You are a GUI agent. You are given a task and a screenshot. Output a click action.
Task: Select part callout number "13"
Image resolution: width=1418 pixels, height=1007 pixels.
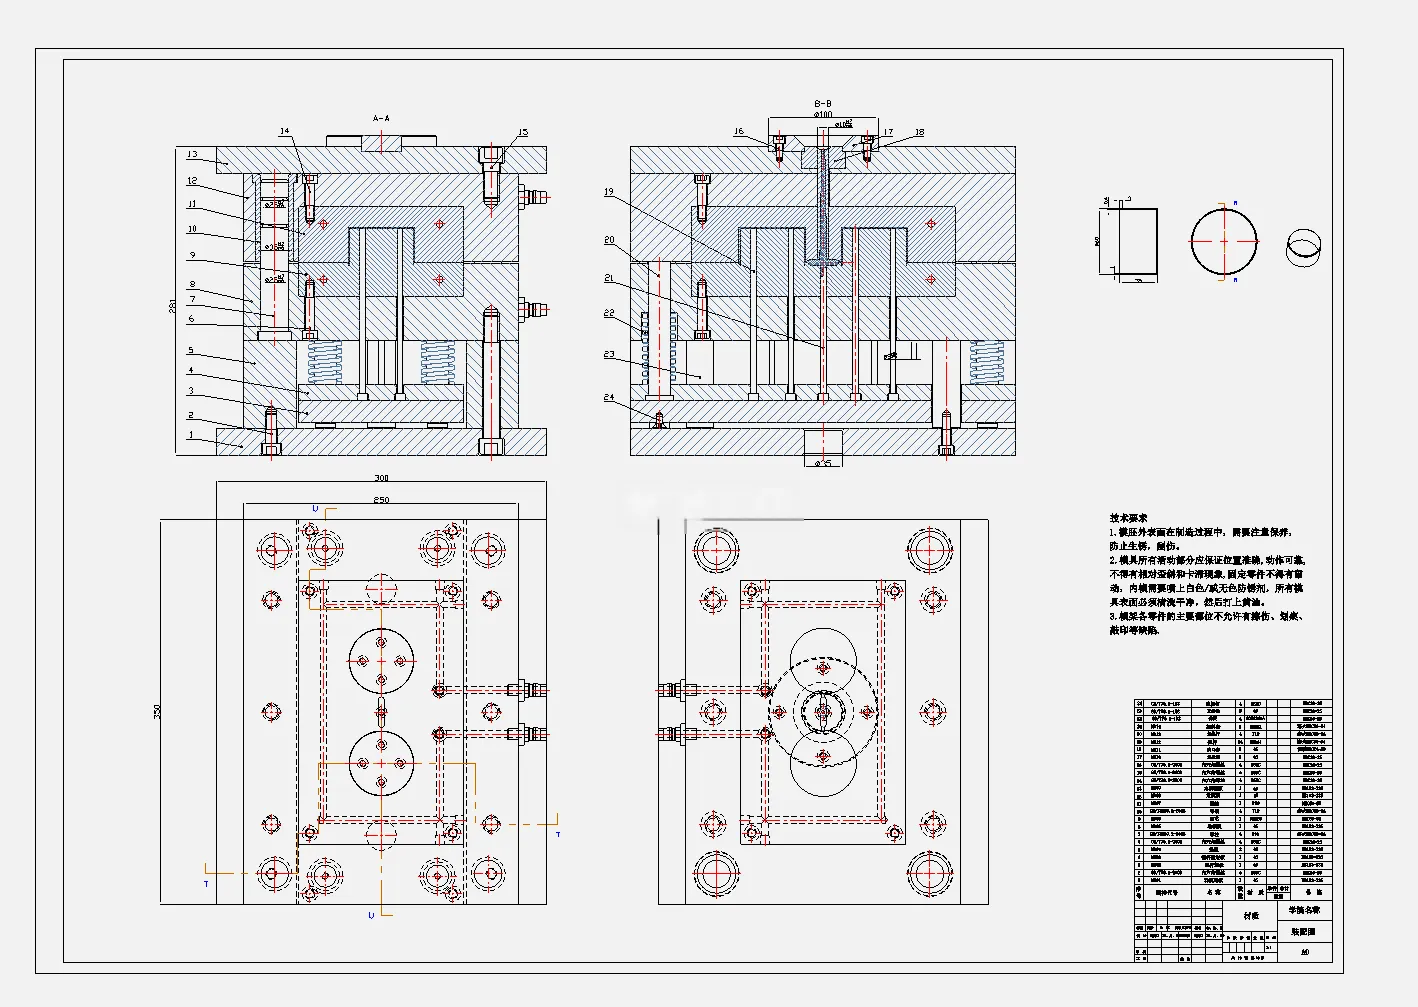pos(192,155)
